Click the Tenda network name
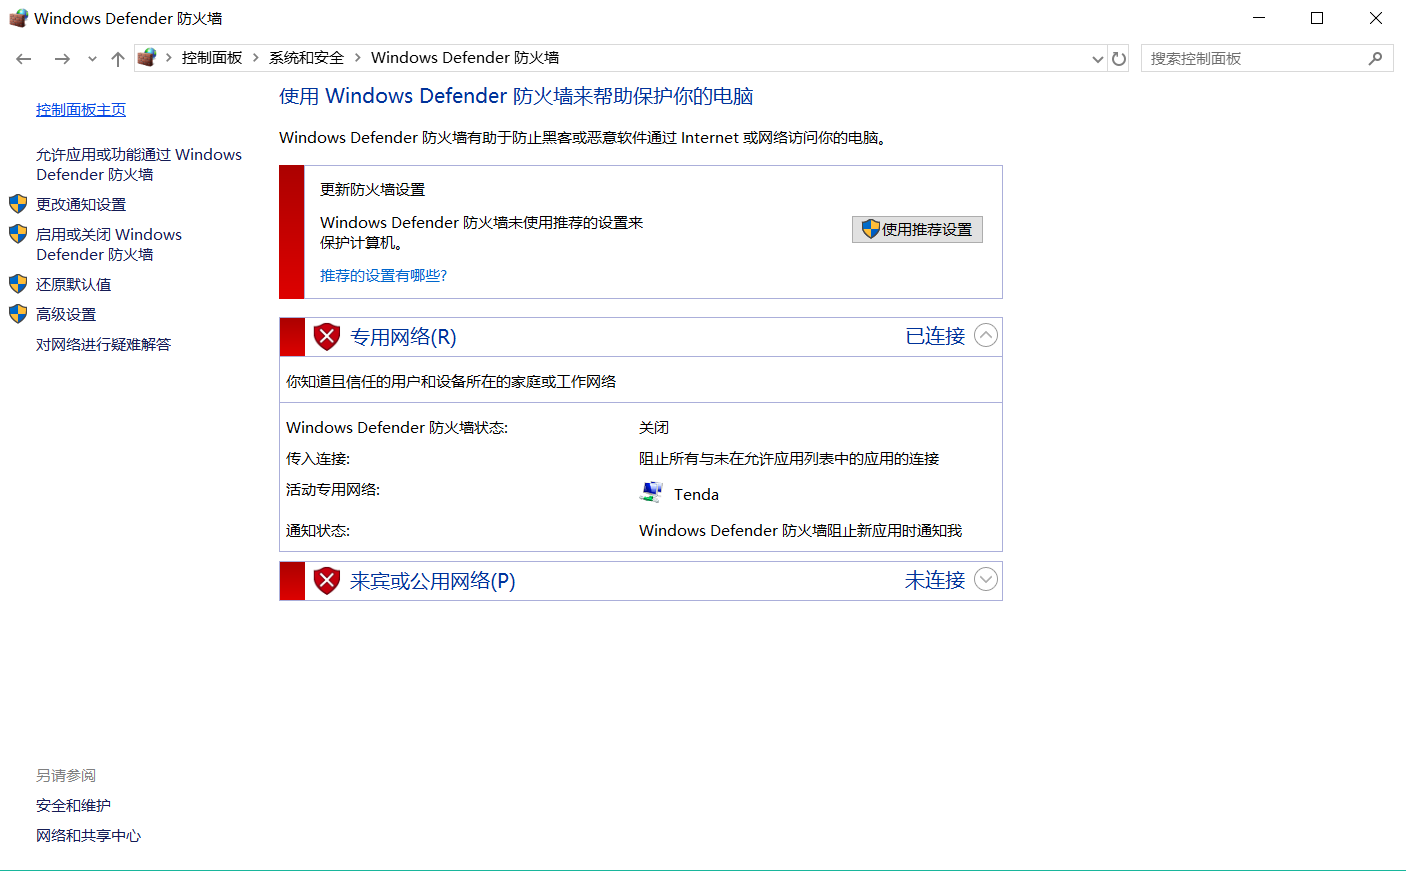Viewport: 1406px width, 871px height. 696,494
